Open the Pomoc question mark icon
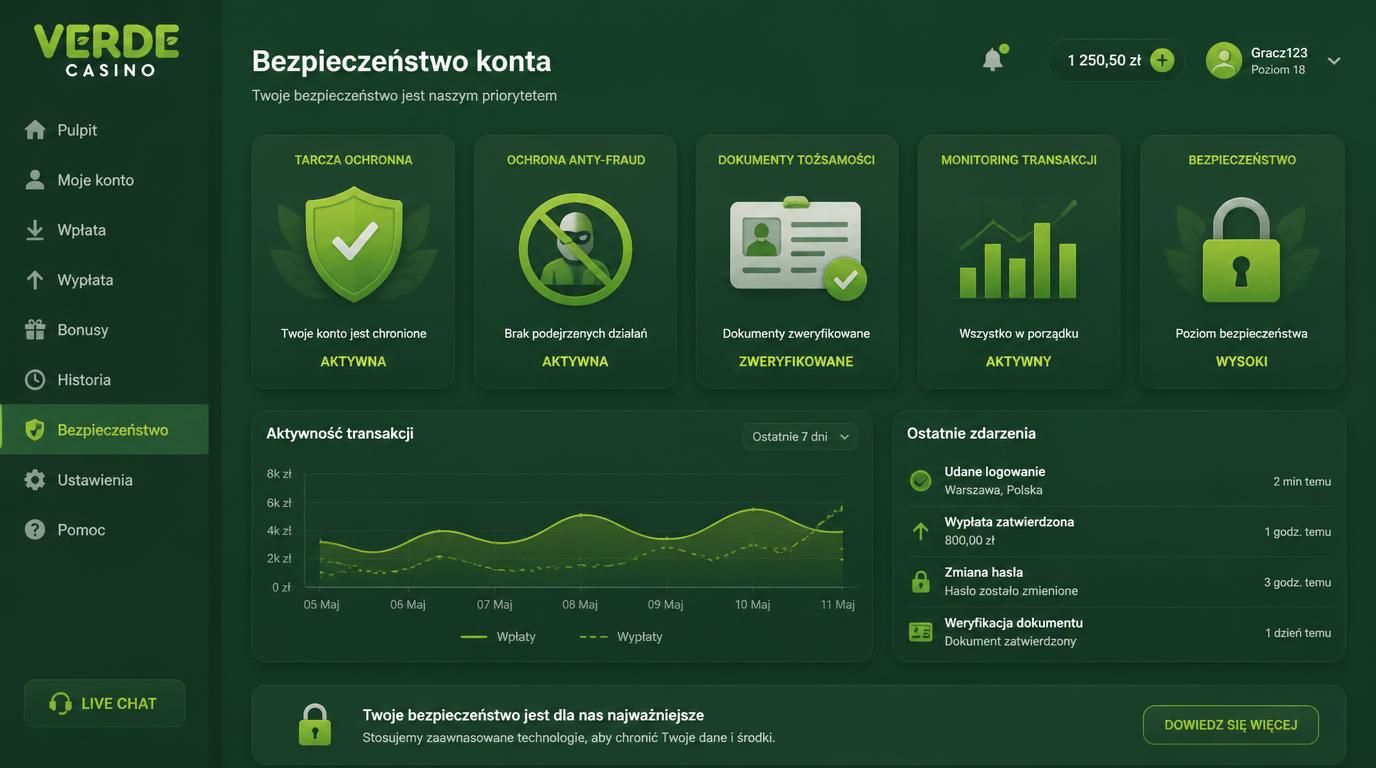Viewport: 1376px width, 768px height. tap(35, 530)
